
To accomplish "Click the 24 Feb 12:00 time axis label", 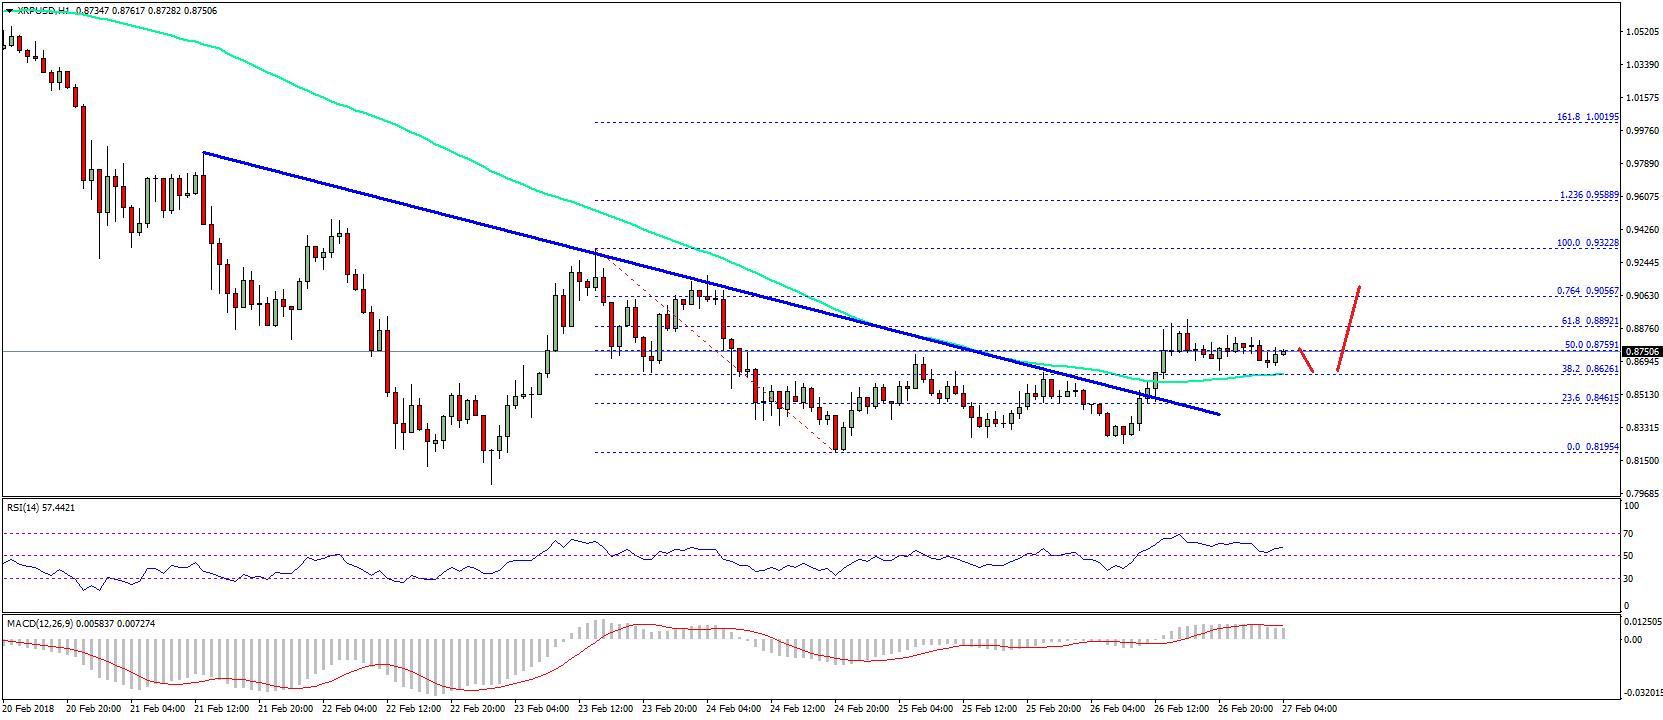I will [x=798, y=709].
